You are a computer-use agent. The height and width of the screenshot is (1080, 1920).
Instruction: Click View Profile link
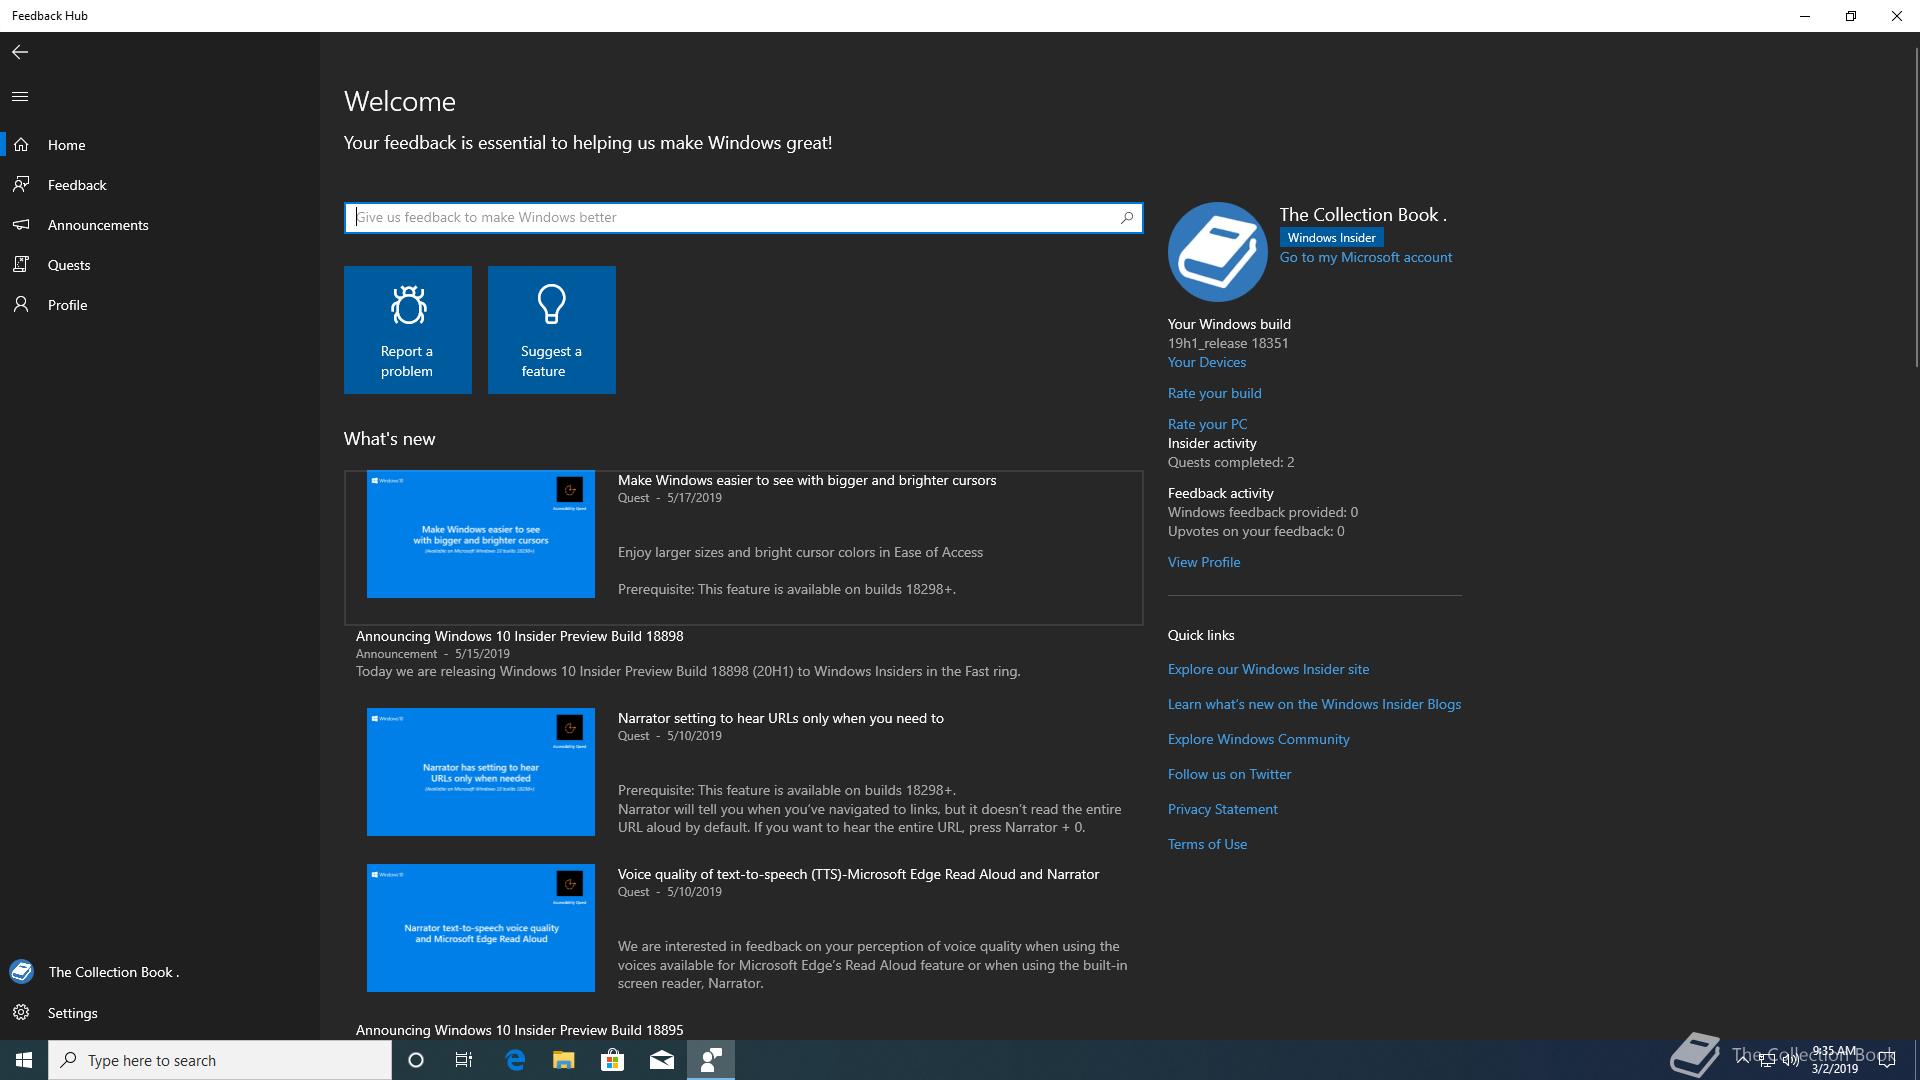(1203, 562)
